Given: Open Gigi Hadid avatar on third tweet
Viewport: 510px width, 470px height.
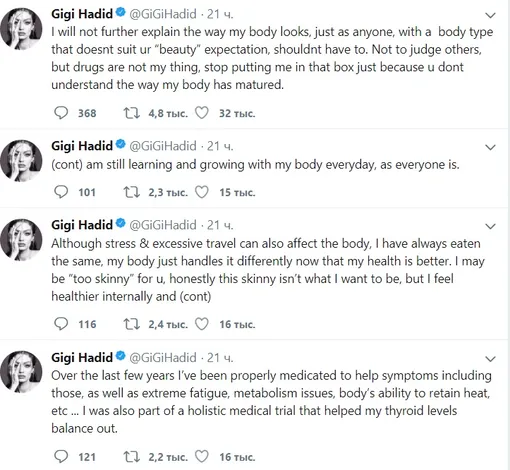Looking at the screenshot, I should click(x=21, y=240).
